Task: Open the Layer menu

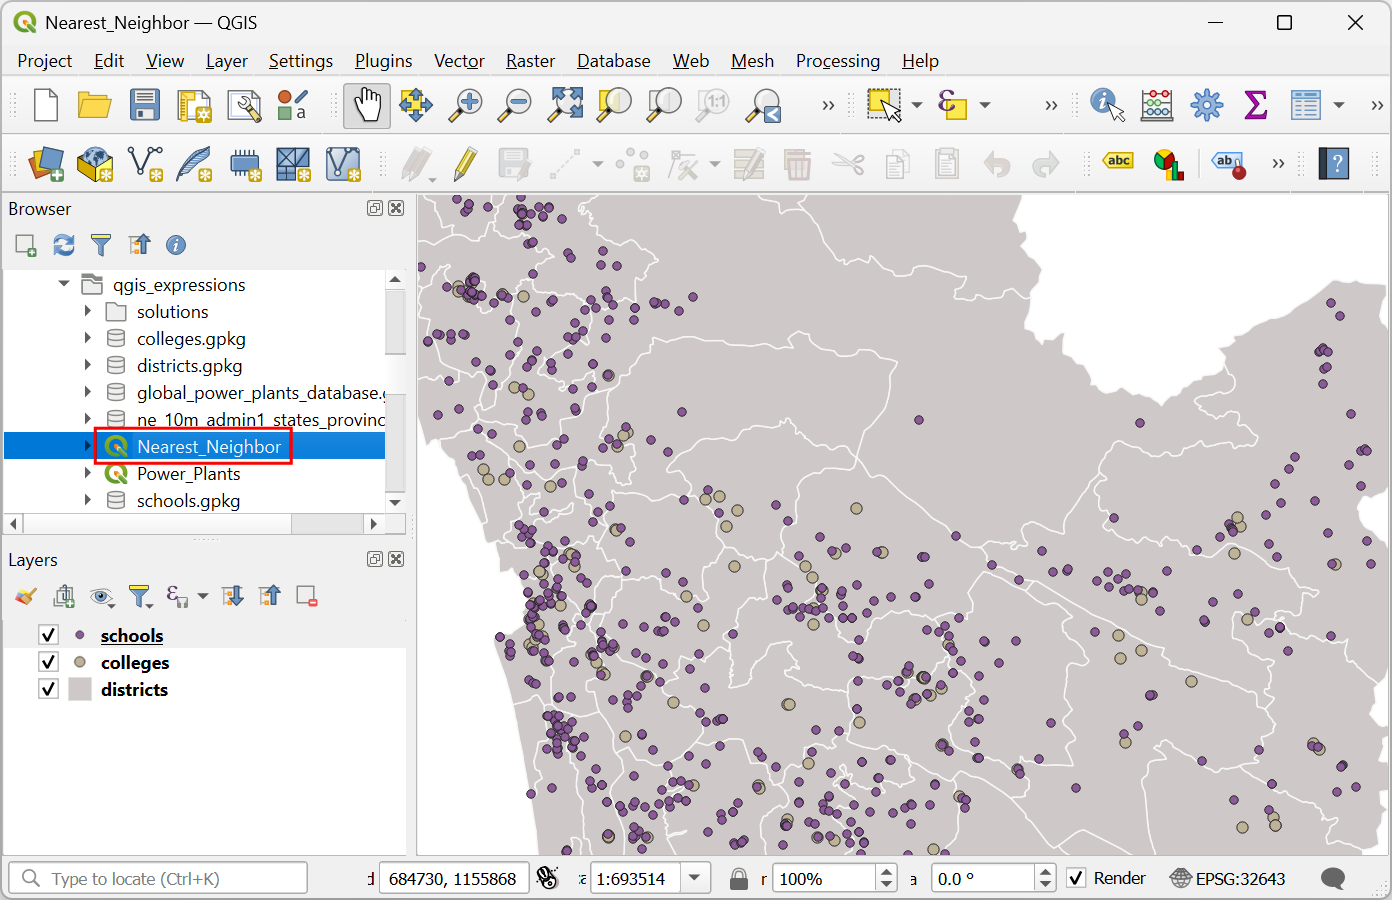Action: 227,61
